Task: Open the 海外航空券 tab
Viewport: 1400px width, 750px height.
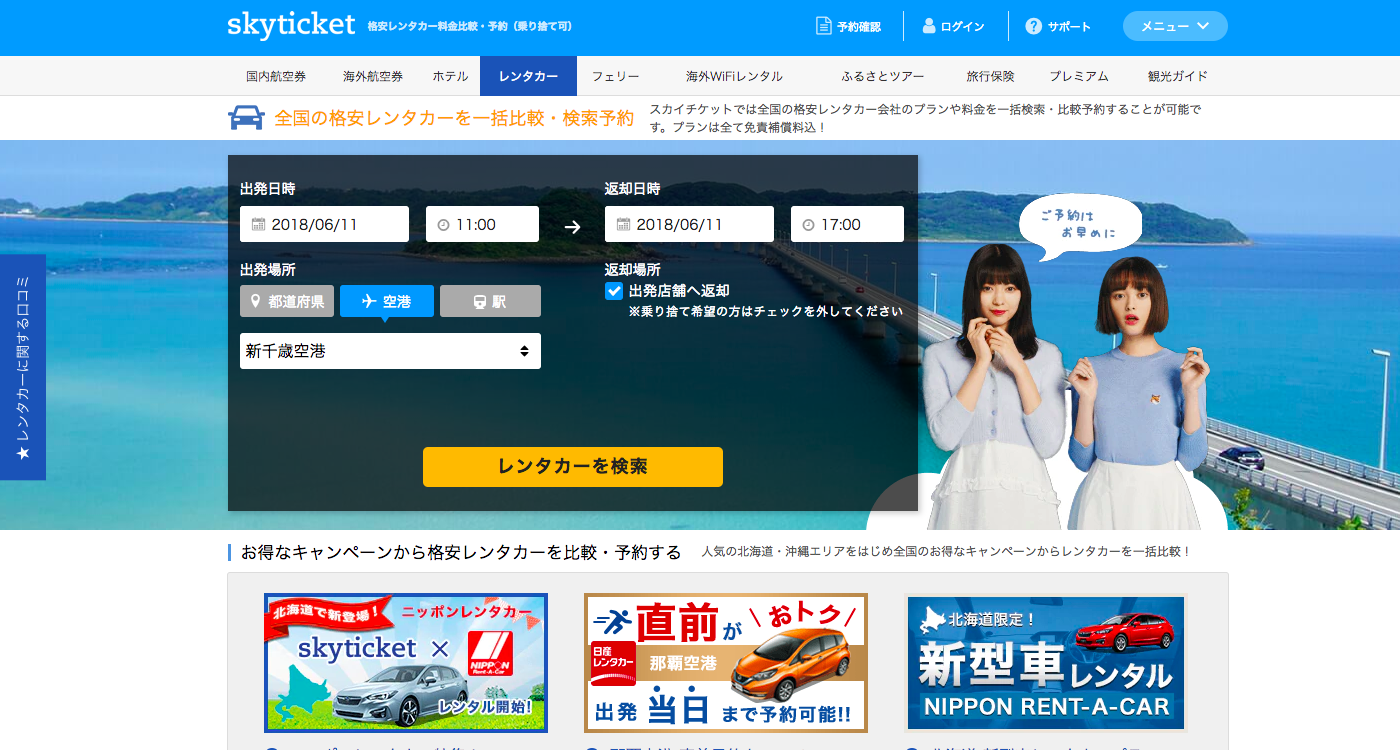Action: click(373, 76)
